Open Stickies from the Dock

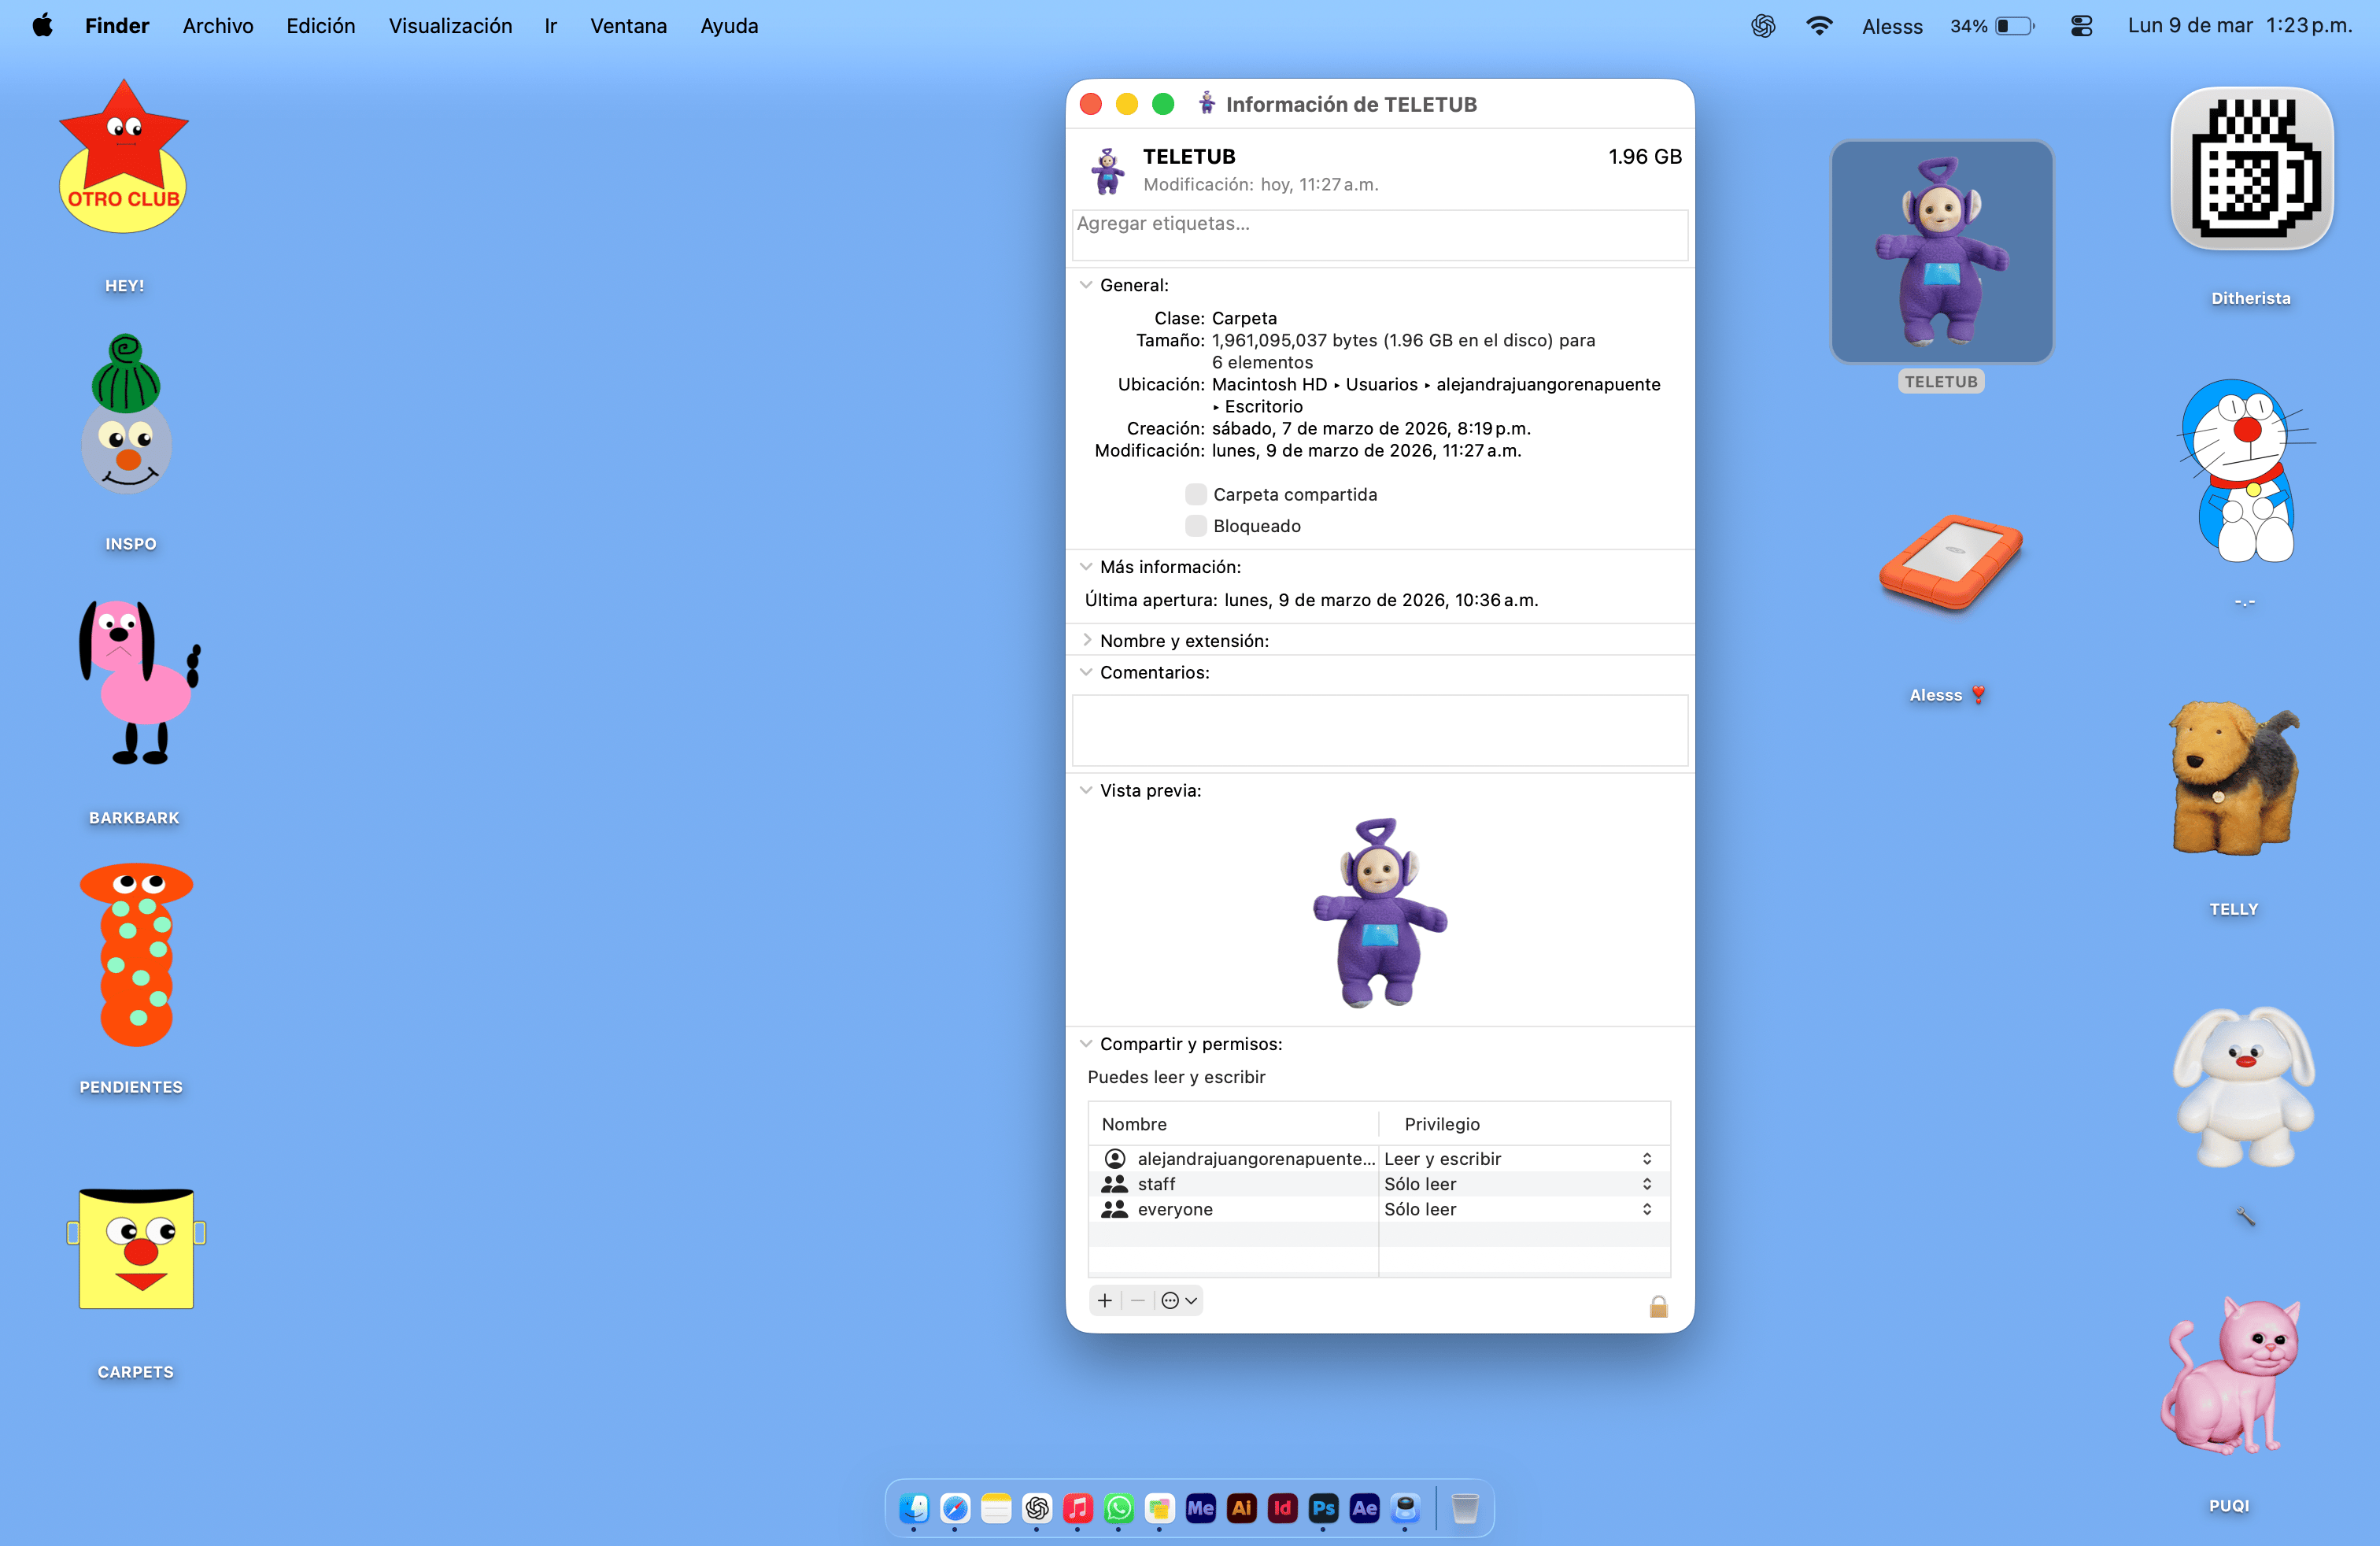point(1160,1508)
